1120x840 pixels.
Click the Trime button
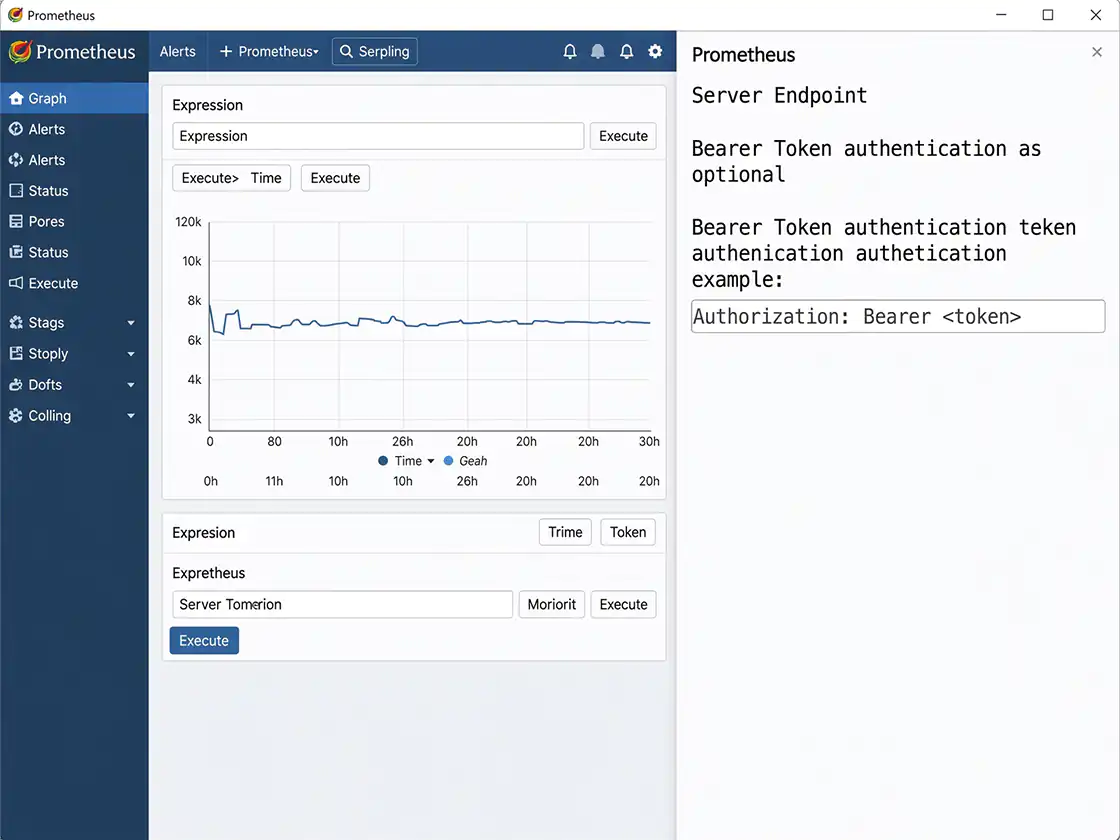[x=565, y=532]
